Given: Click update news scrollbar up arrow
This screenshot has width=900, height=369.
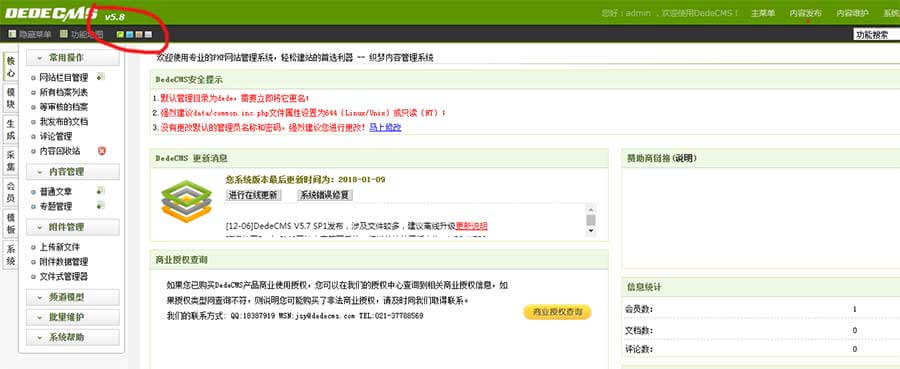Looking at the screenshot, I should [x=591, y=209].
